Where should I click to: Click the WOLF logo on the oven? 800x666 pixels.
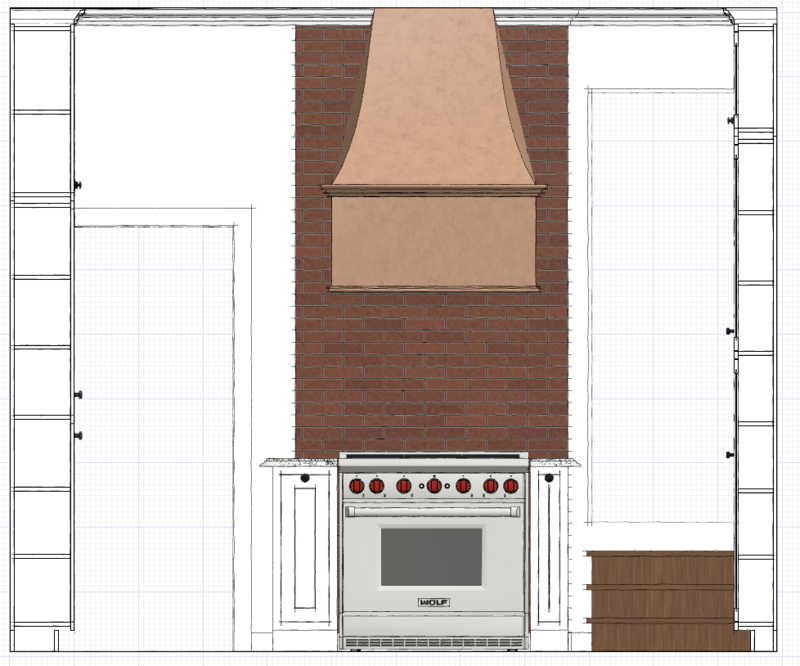pos(434,602)
